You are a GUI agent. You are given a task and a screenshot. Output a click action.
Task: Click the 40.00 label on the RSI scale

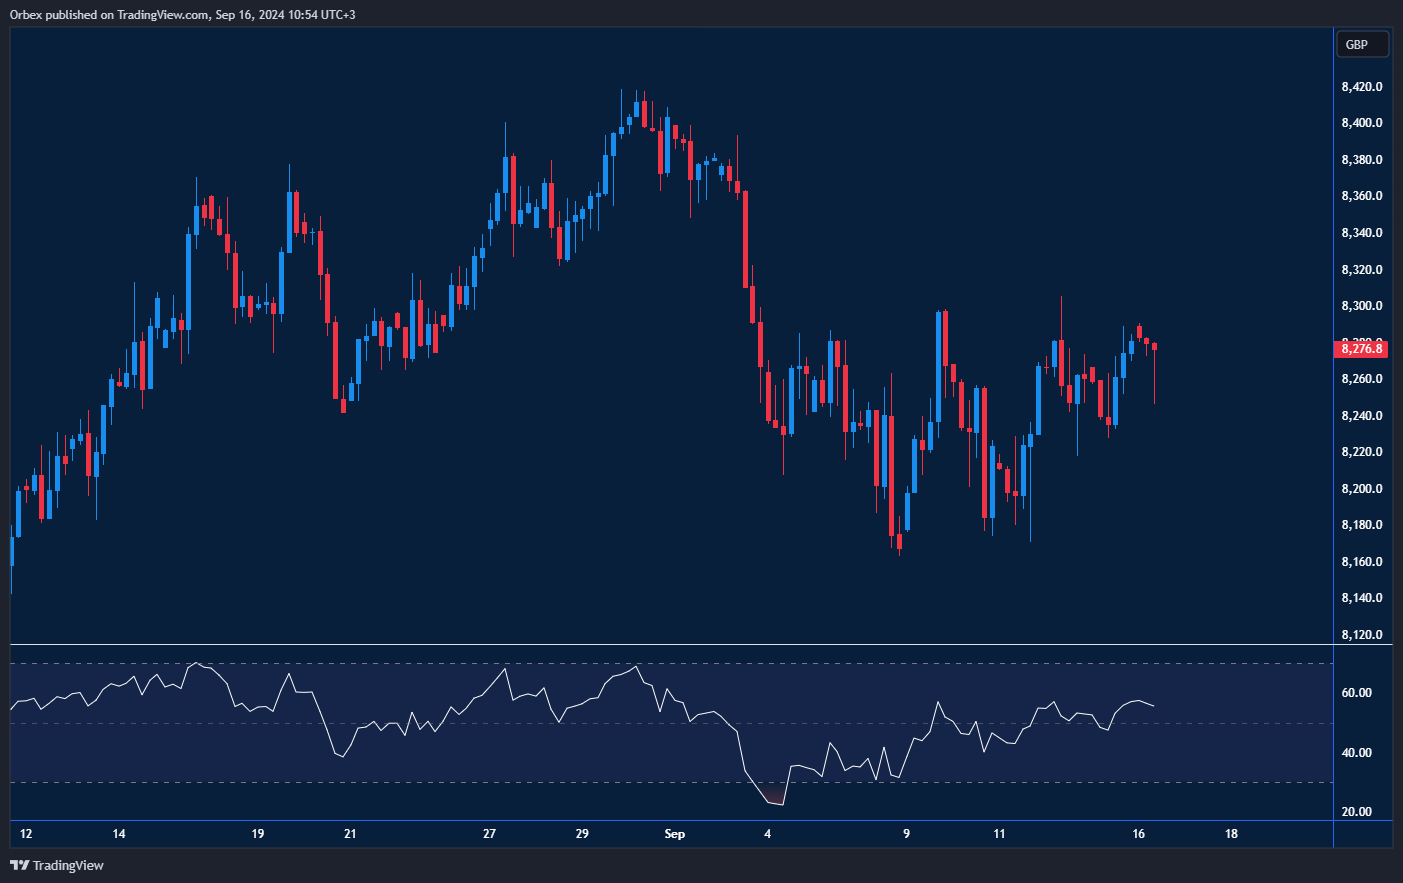click(1356, 753)
